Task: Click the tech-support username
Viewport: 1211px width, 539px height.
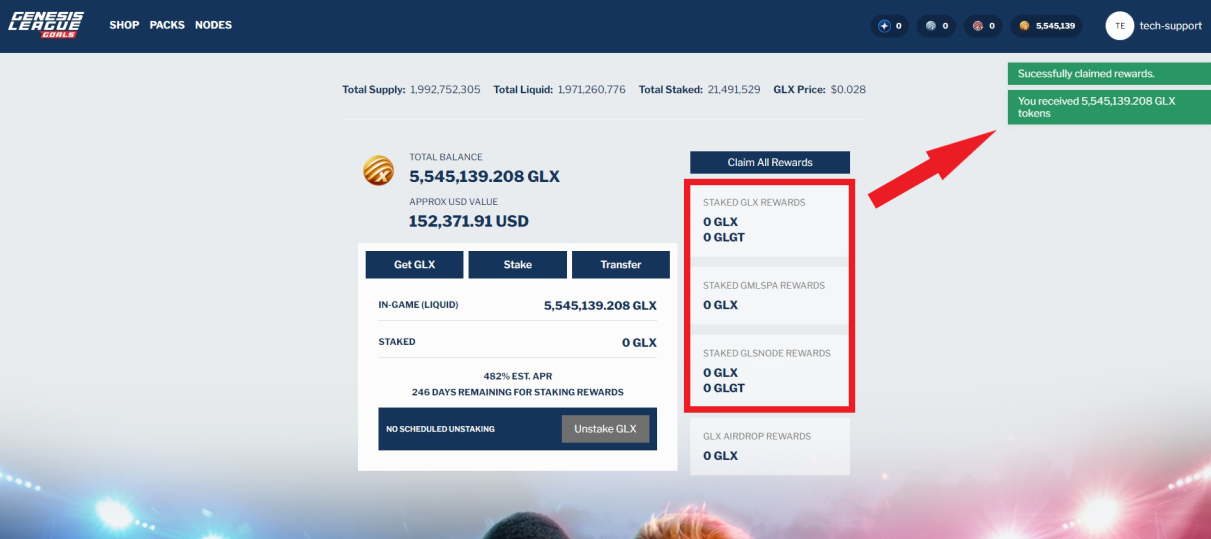Action: (x=1170, y=26)
